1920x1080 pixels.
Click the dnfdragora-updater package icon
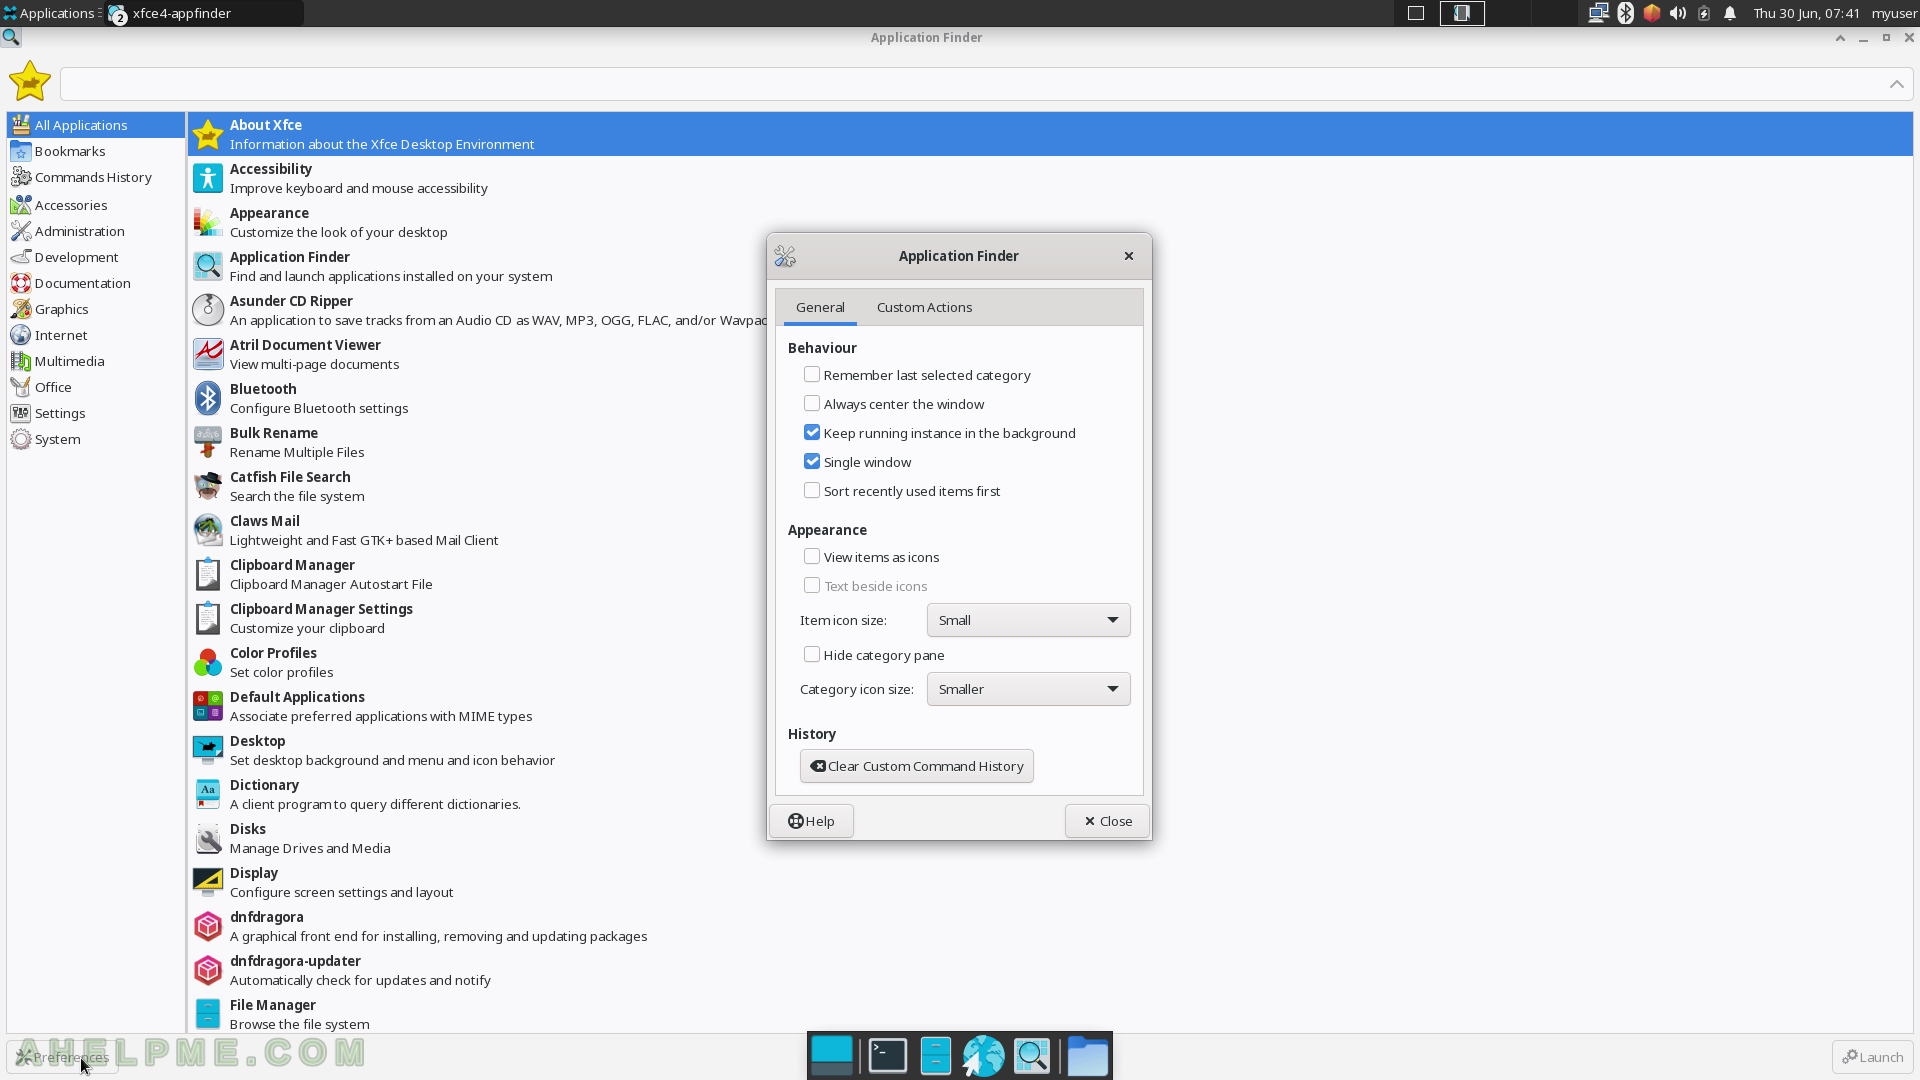208,970
